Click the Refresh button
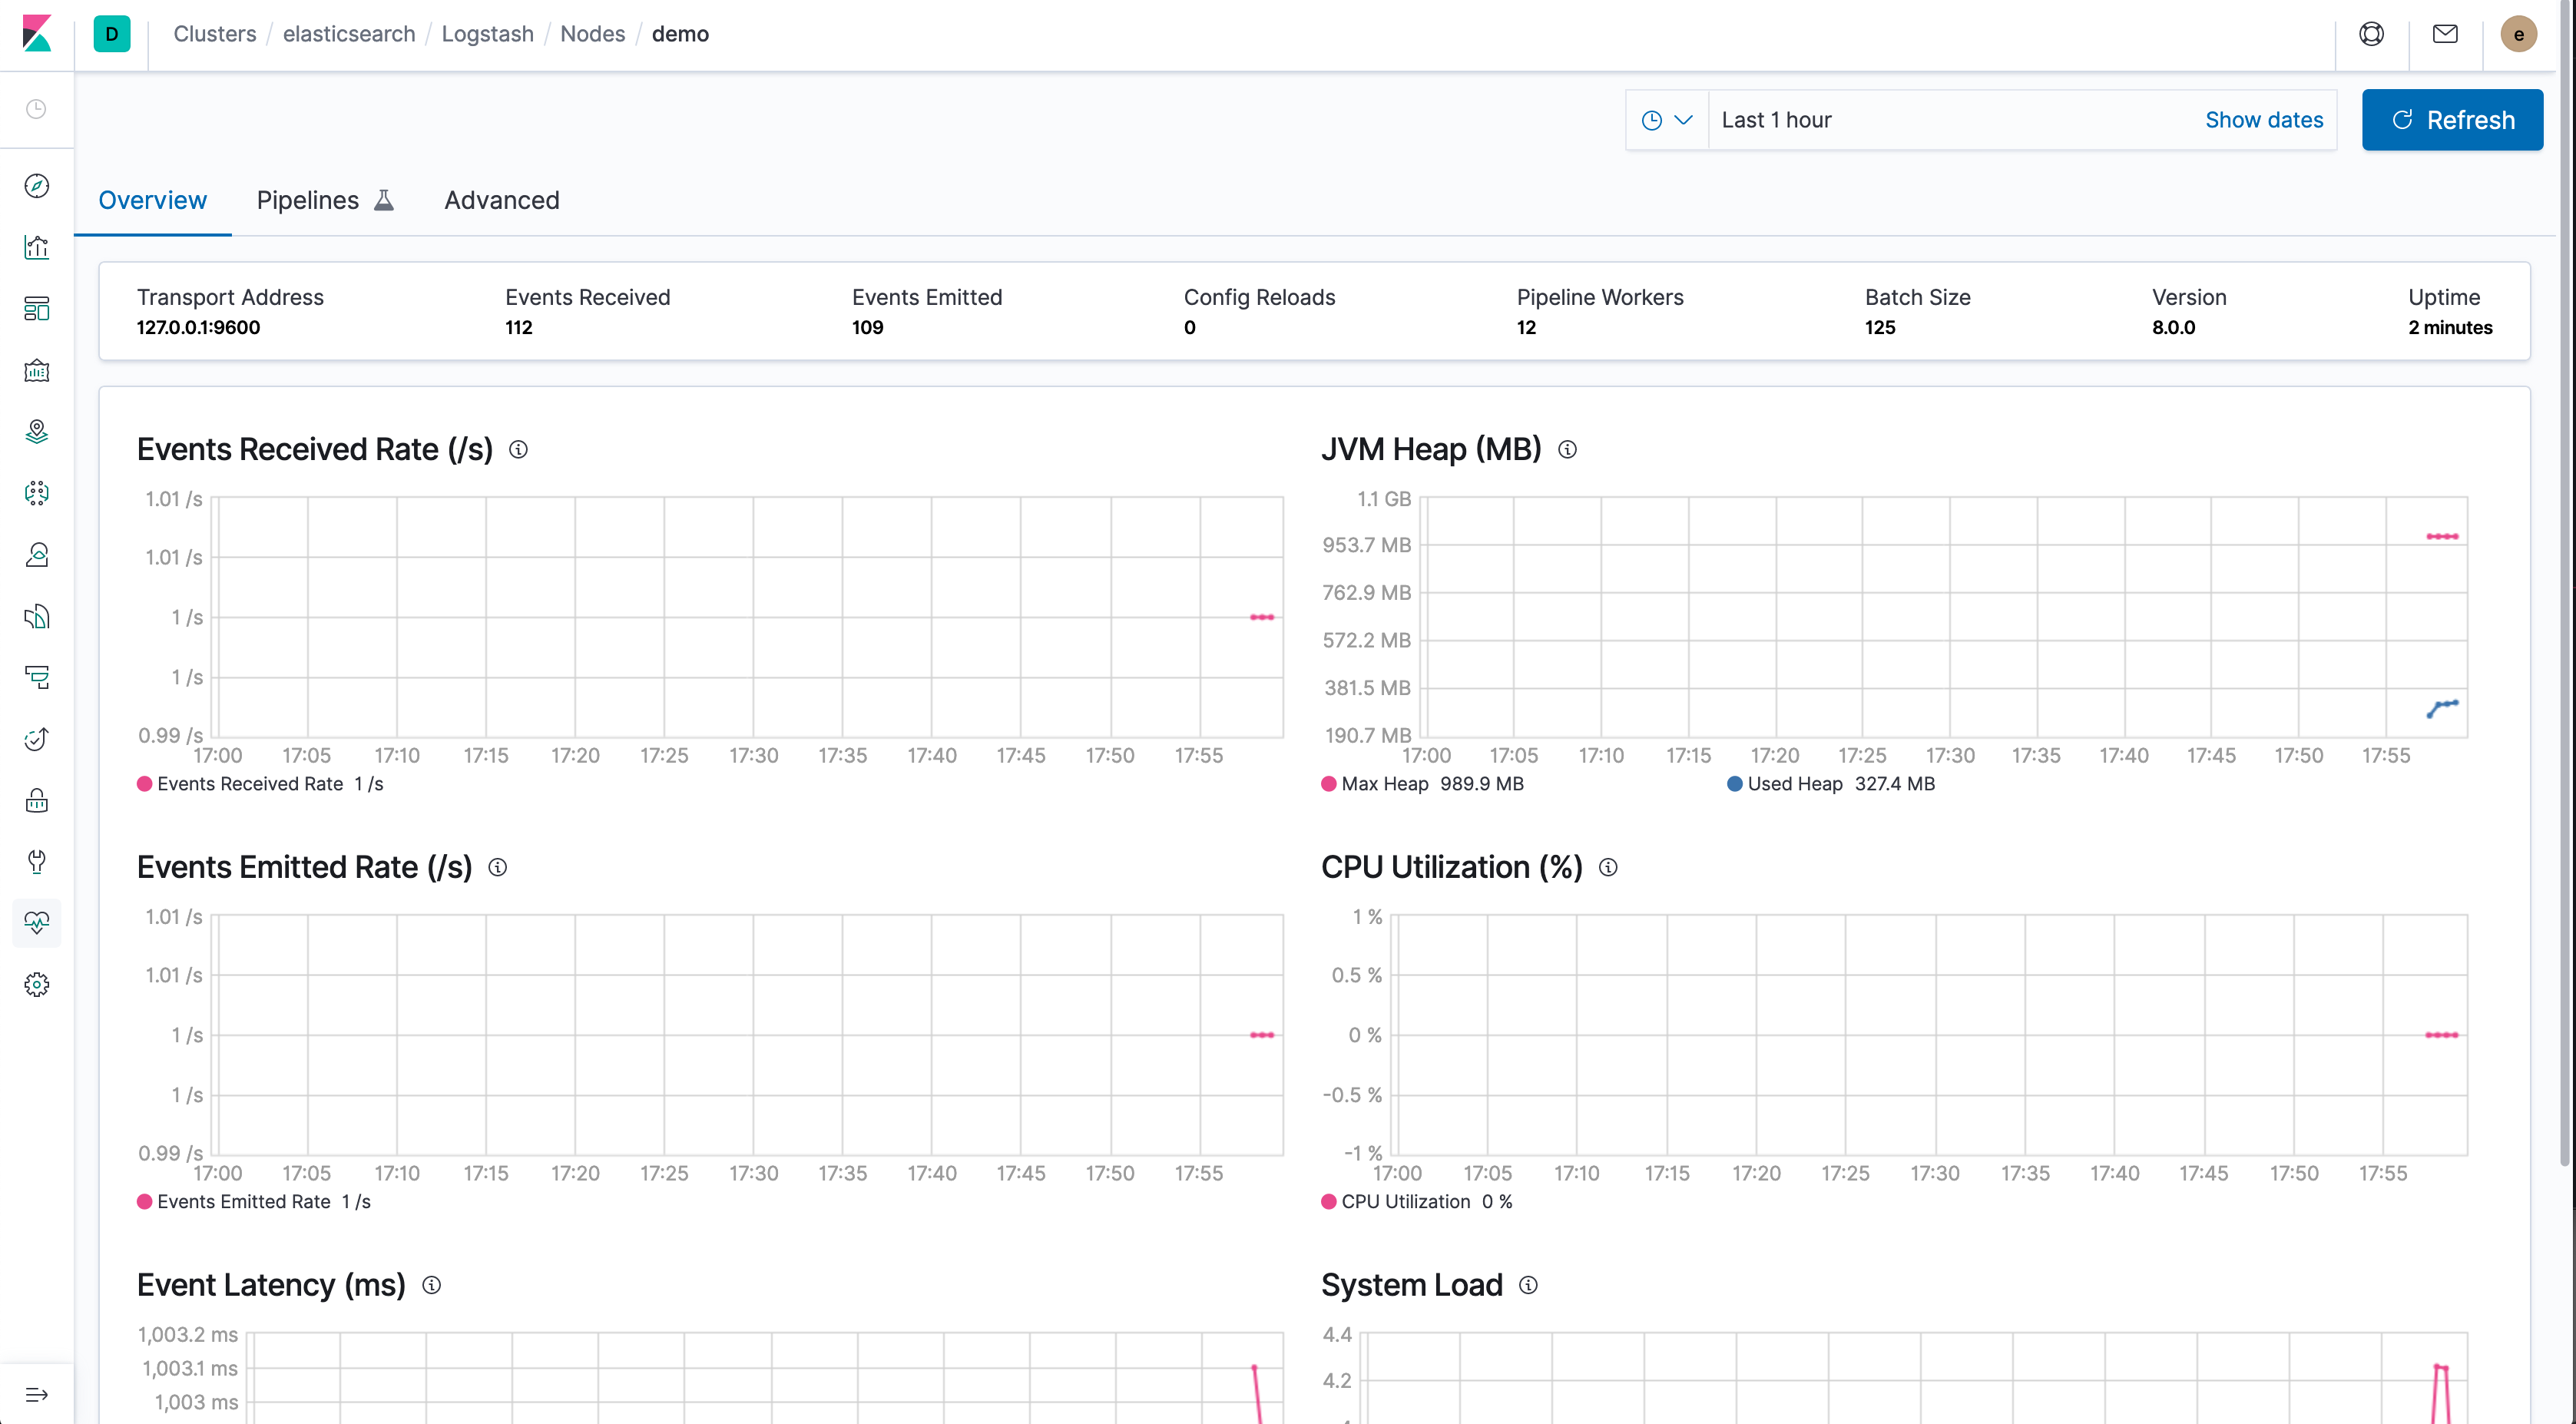 click(2452, 119)
